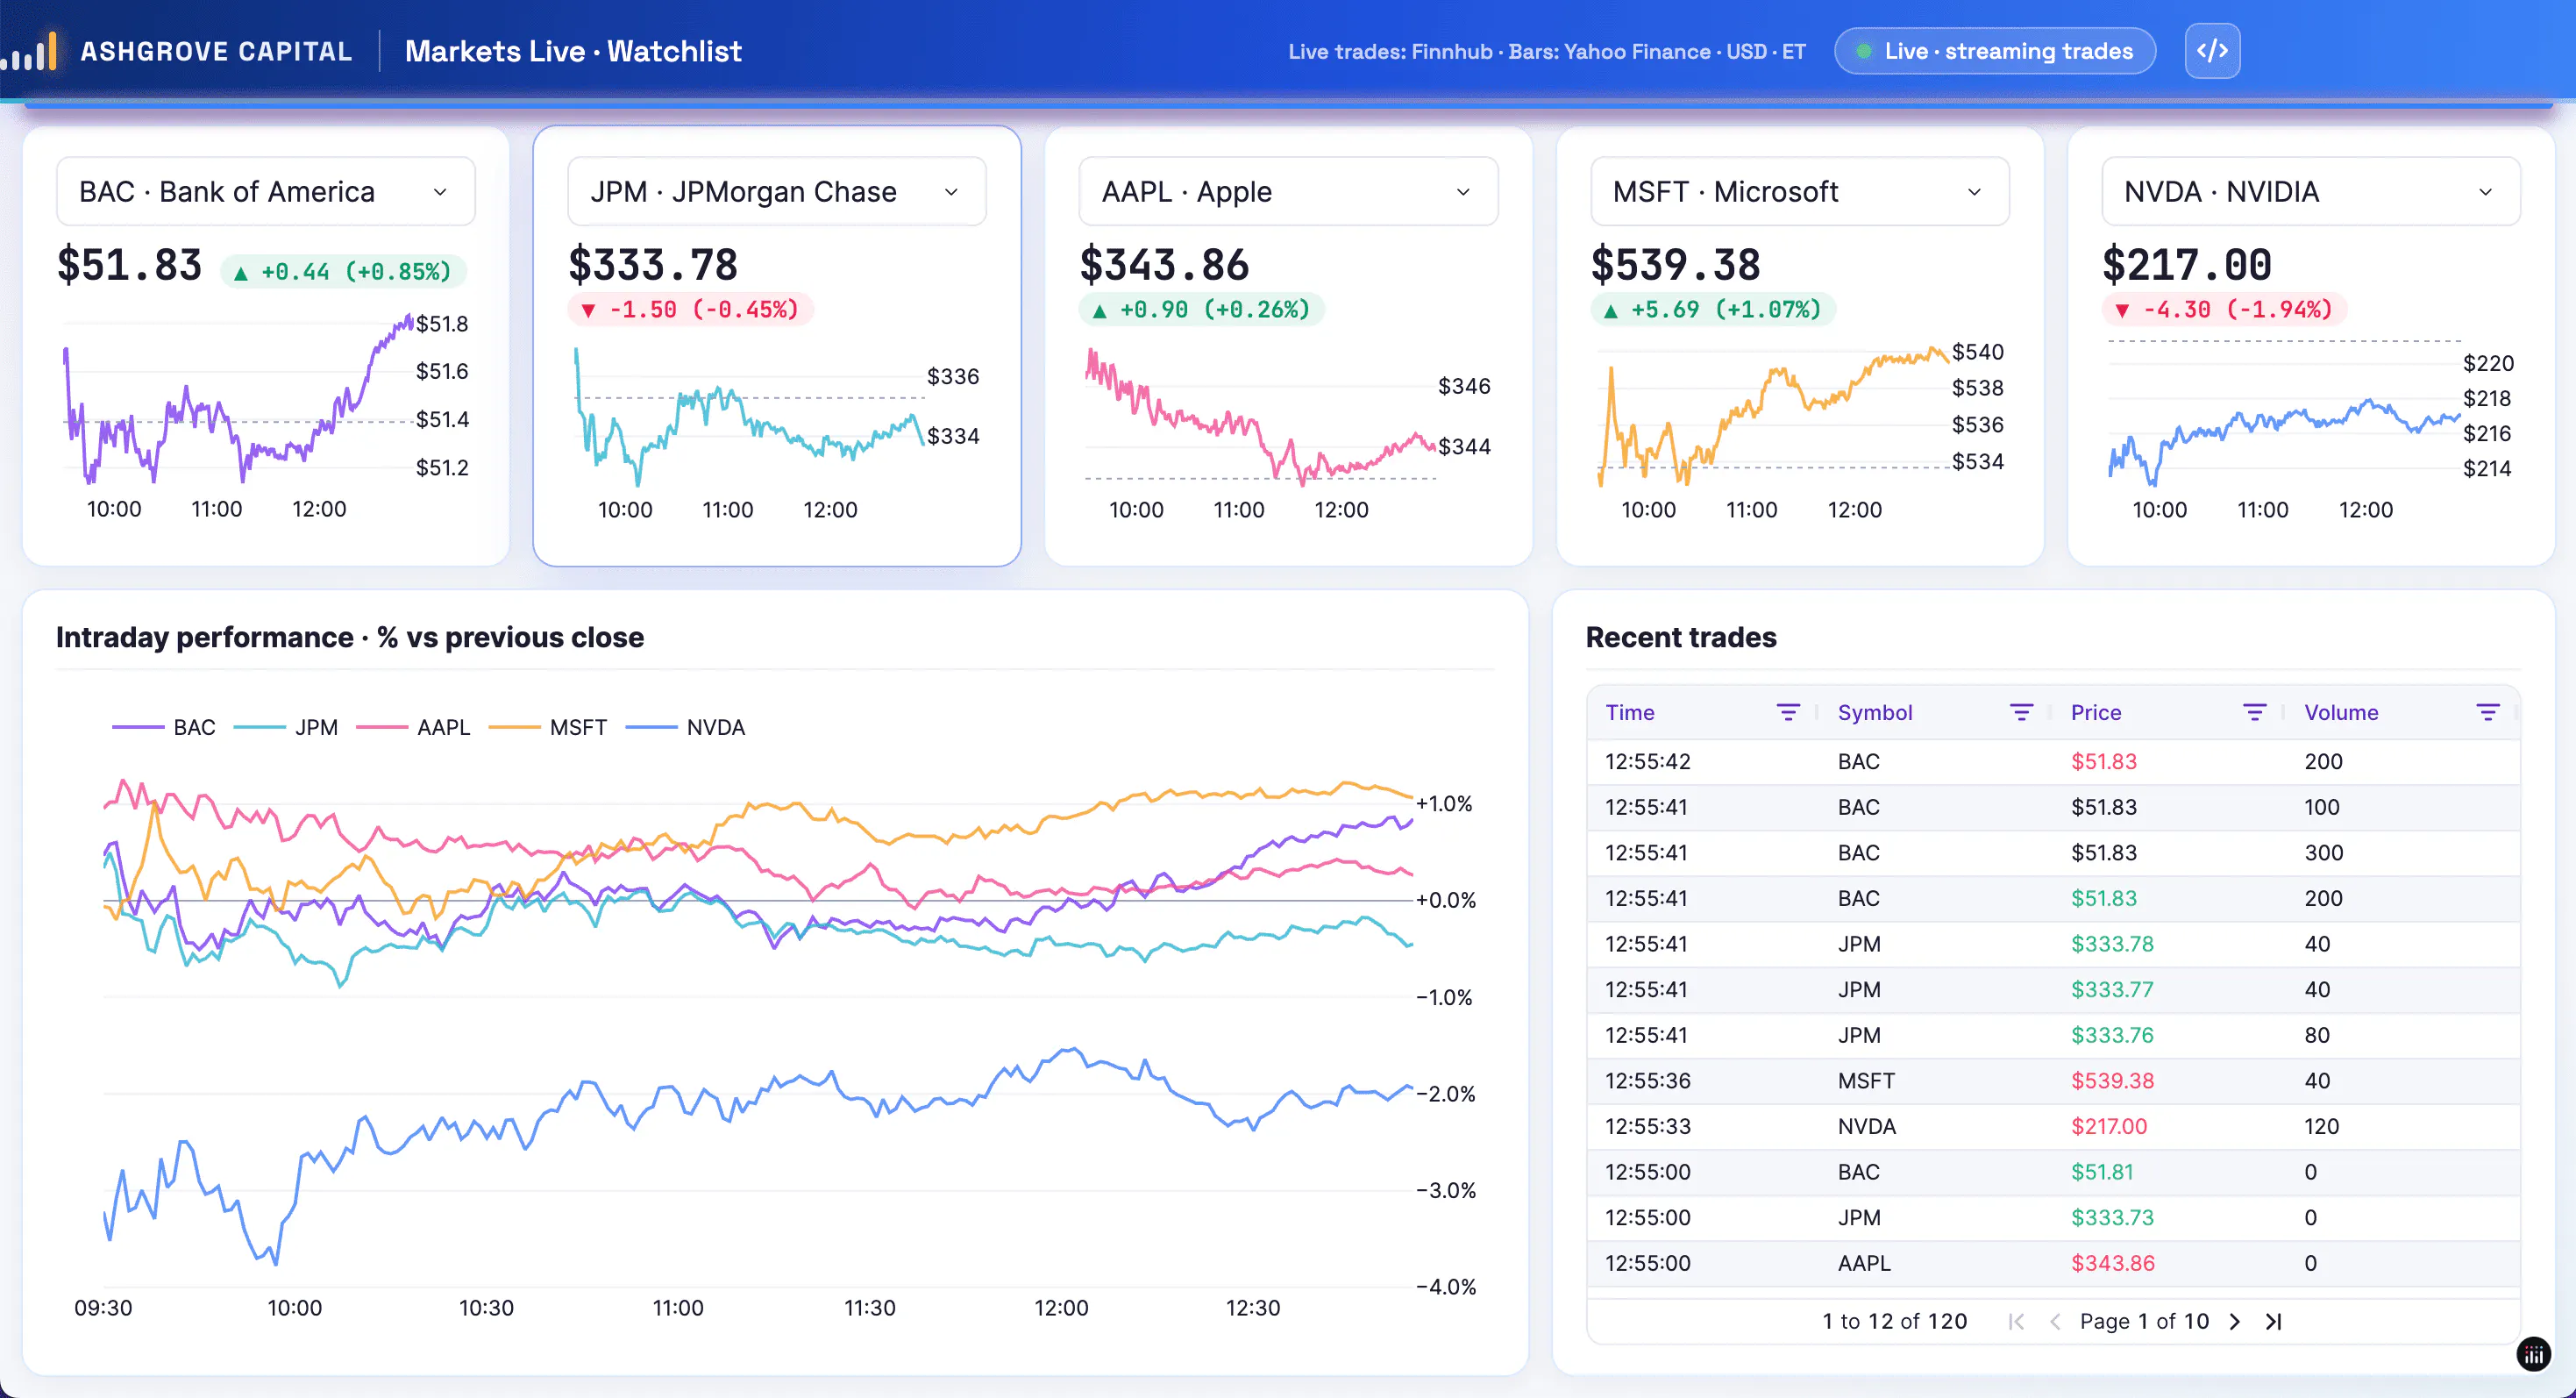Click the JPM -1.50 (-0.45%) change badge
The width and height of the screenshot is (2576, 1398).
[x=691, y=310]
